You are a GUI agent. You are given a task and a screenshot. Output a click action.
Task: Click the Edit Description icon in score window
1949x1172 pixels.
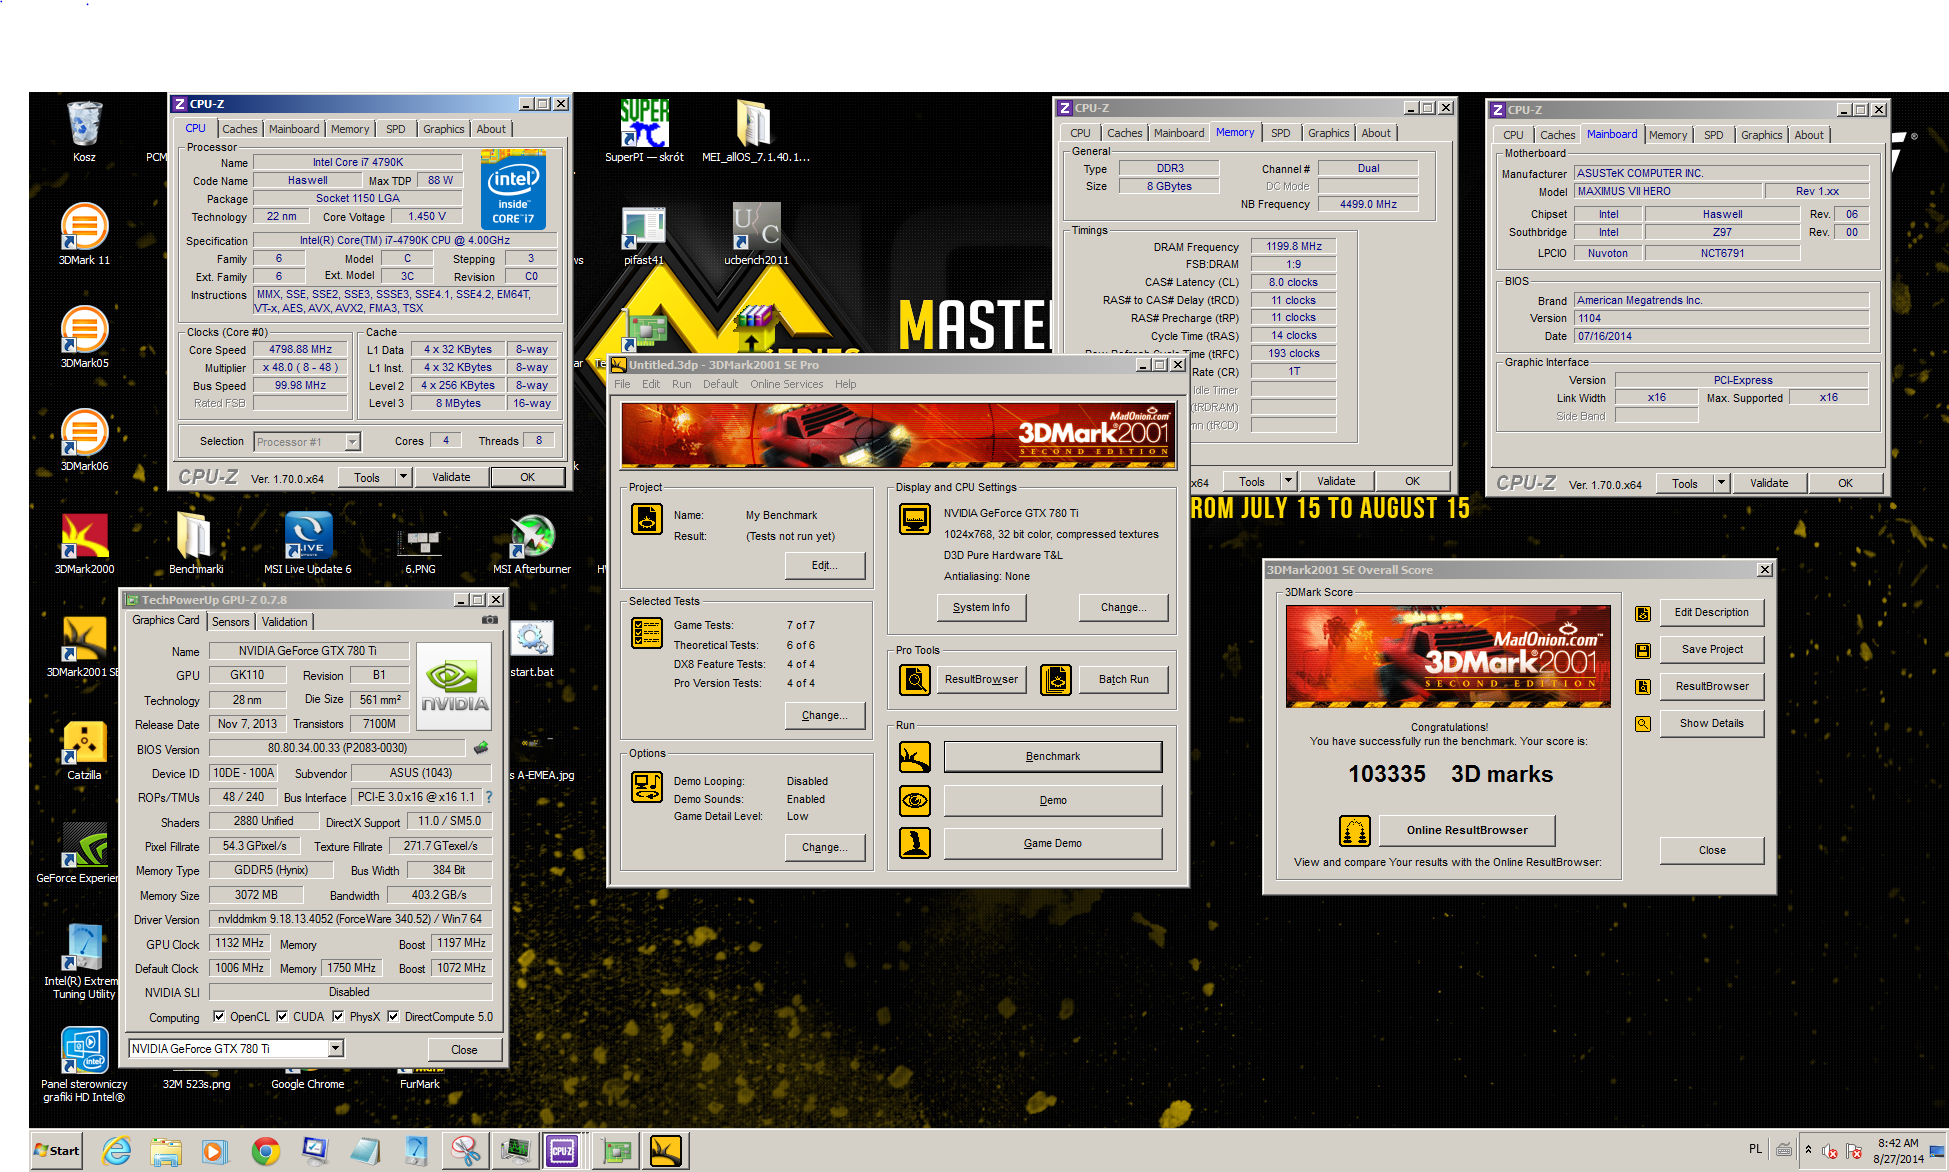(1642, 613)
